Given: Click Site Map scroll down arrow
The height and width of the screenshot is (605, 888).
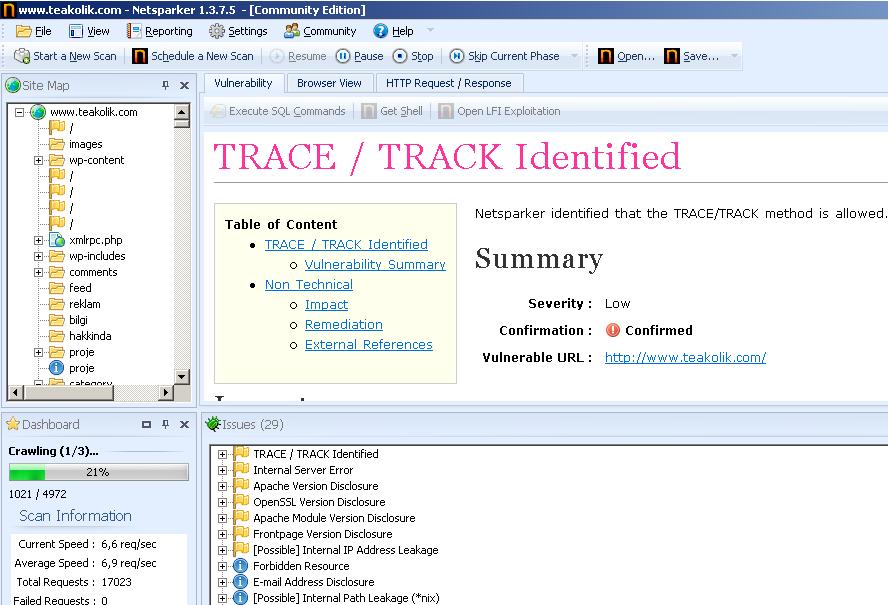Looking at the screenshot, I should point(181,377).
